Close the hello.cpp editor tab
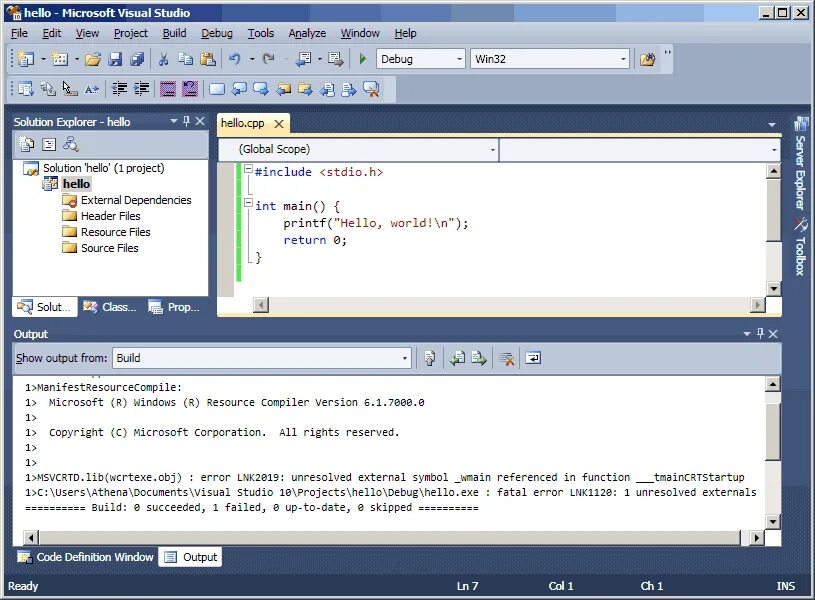815x600 pixels. click(279, 124)
